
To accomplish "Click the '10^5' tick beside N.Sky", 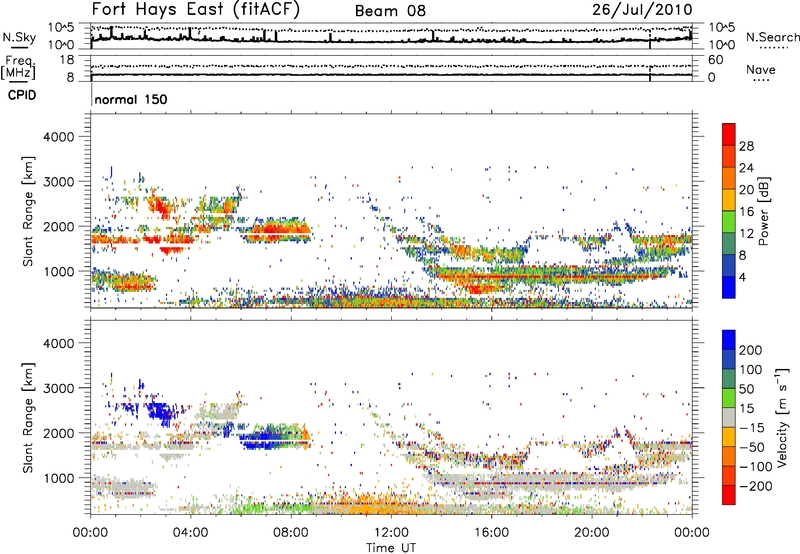I will click(x=61, y=28).
